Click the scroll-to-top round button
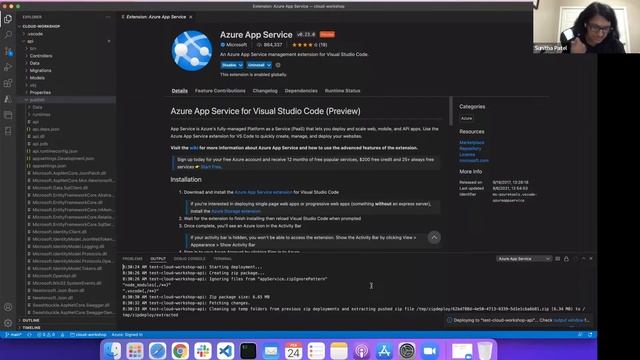 [434, 237]
